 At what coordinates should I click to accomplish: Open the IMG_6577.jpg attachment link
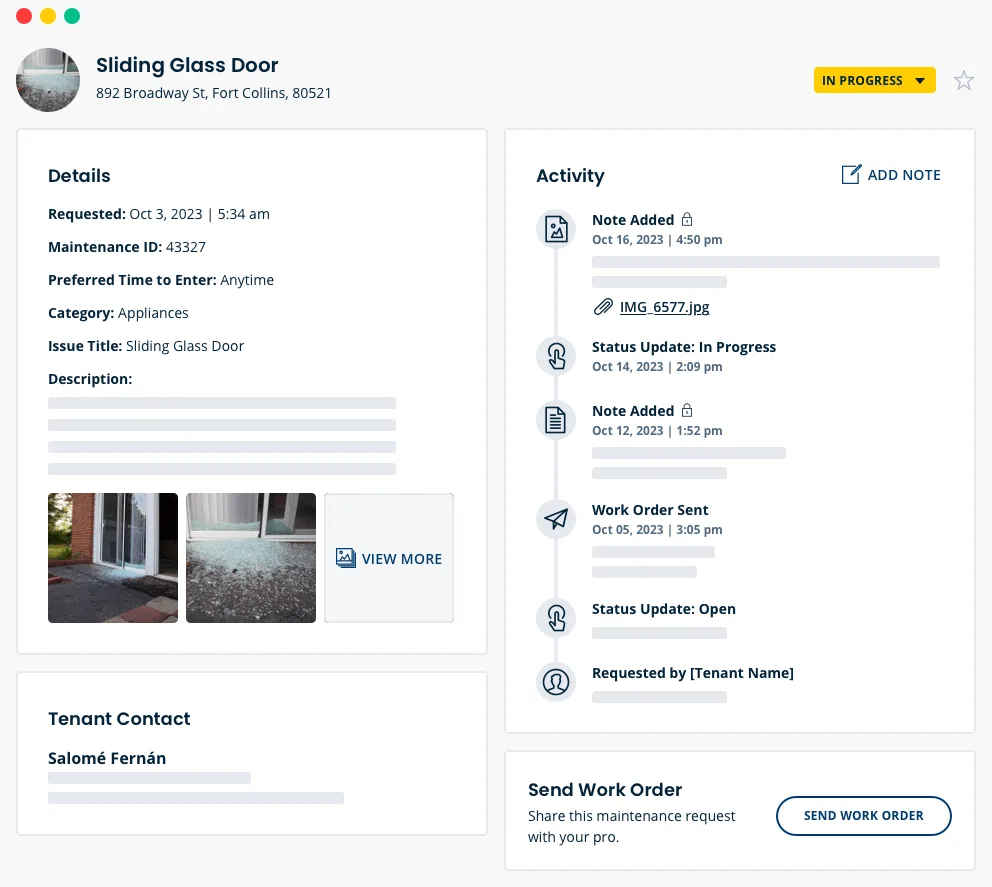664,307
